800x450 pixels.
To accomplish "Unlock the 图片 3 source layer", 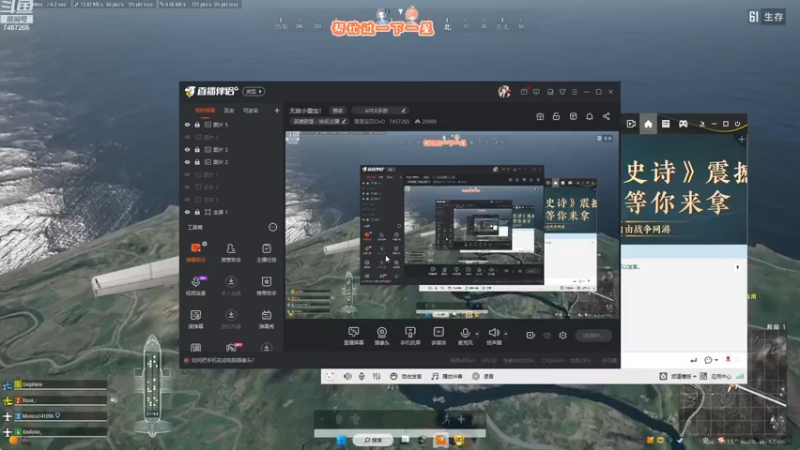I will pos(197,149).
